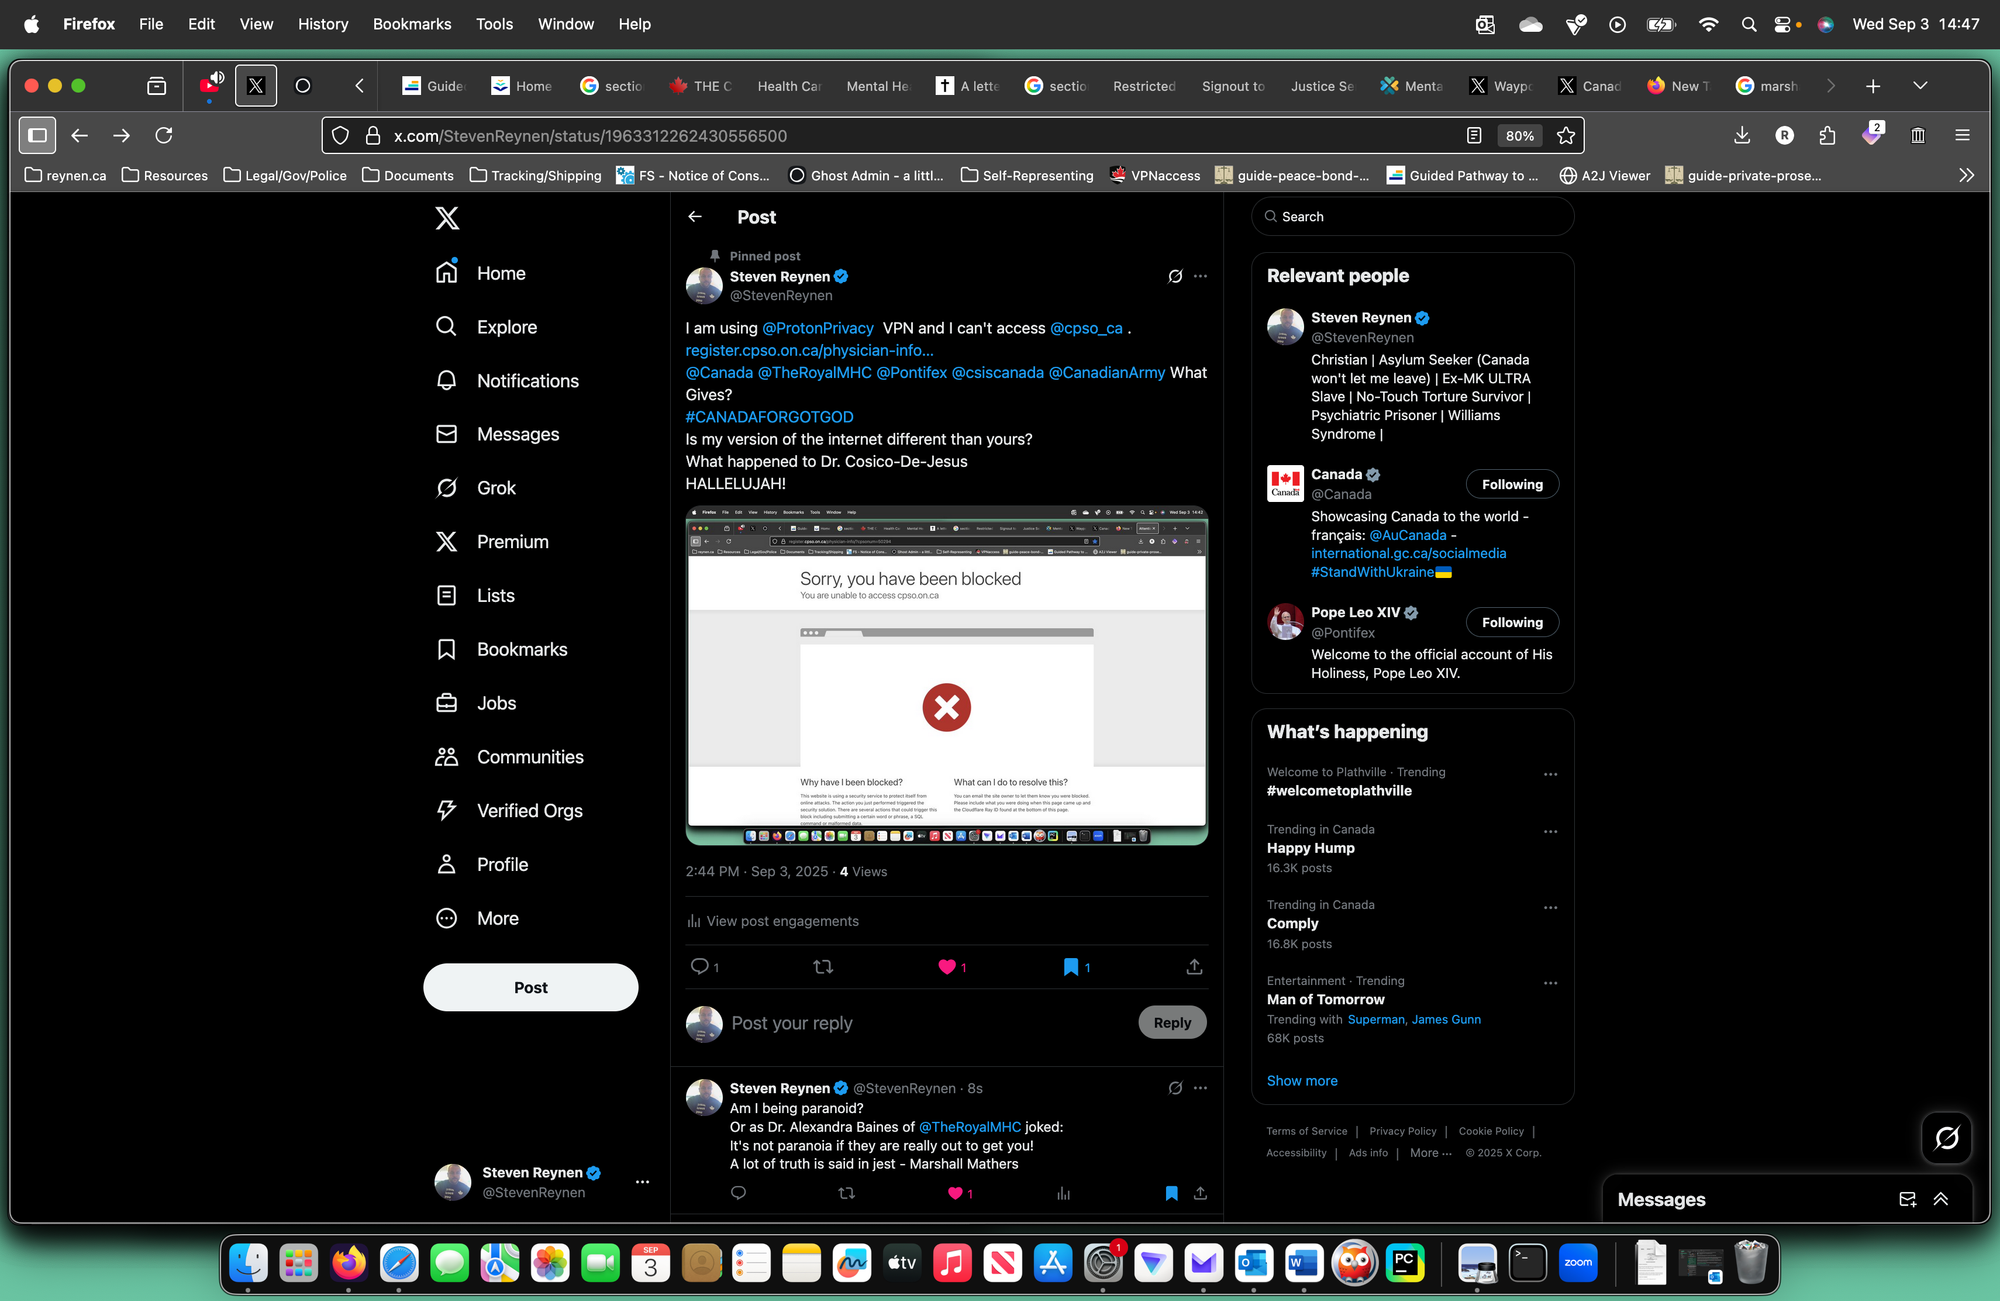Open Explore in the X sidebar
The width and height of the screenshot is (2000, 1301).
coord(487,327)
